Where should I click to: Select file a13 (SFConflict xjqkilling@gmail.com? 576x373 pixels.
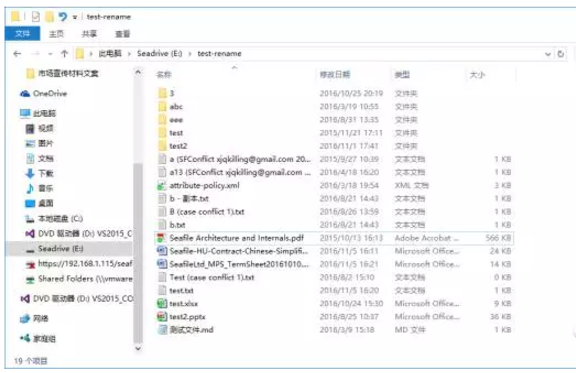tap(240, 172)
